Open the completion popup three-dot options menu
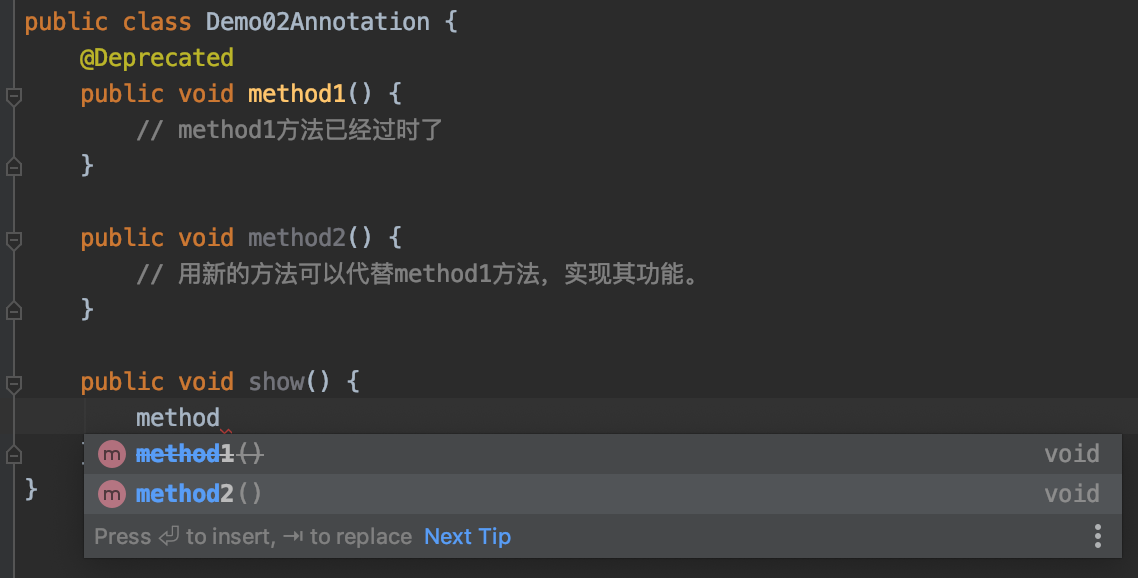 (x=1097, y=537)
